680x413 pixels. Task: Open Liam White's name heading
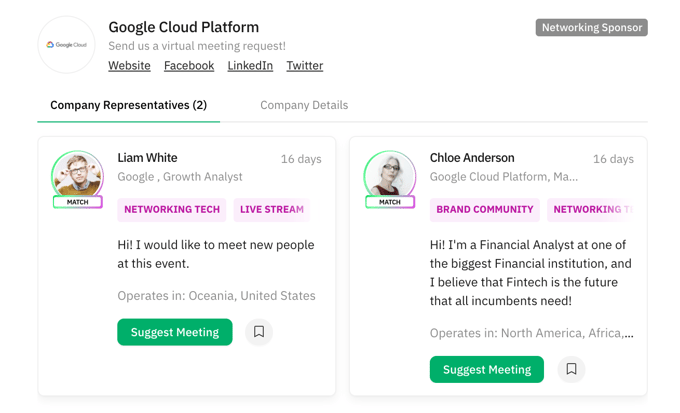coord(147,157)
